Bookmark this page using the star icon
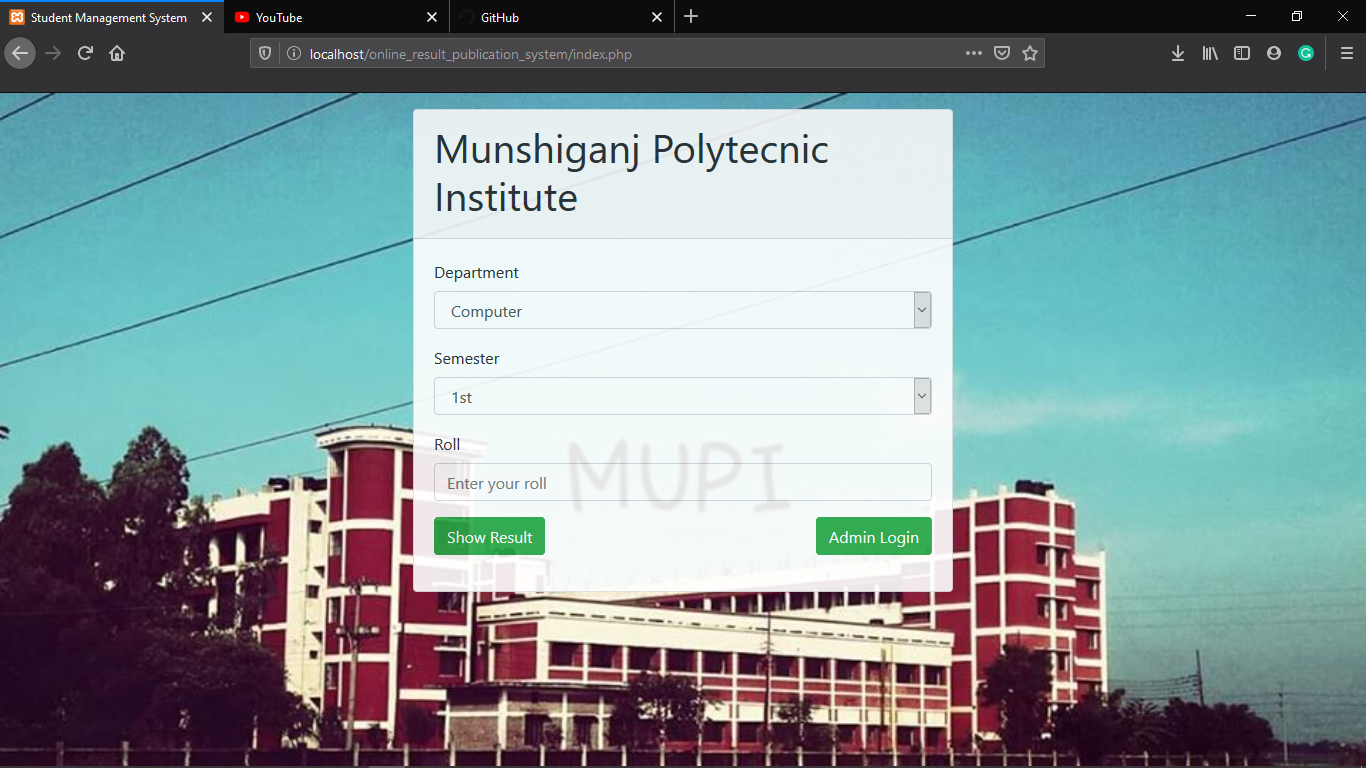Screen dimensions: 1366x768 pos(1030,53)
